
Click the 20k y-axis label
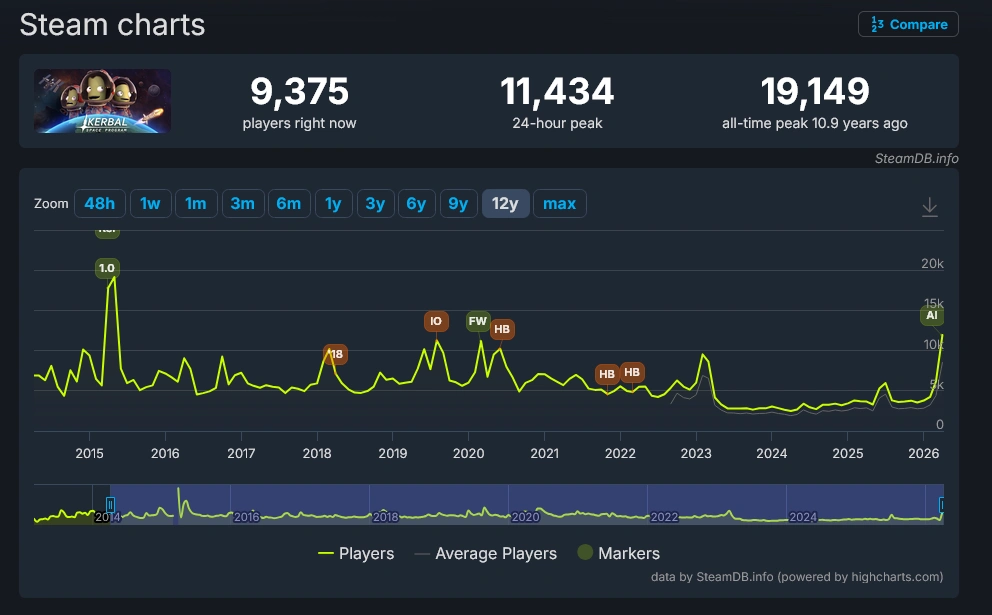pos(932,264)
